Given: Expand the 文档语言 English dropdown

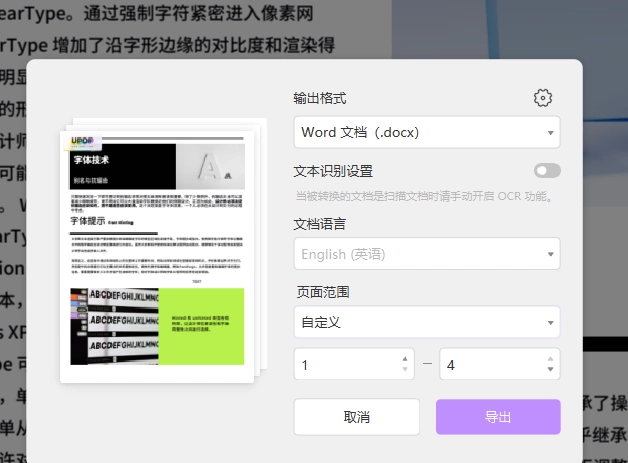Looking at the screenshot, I should point(427,254).
